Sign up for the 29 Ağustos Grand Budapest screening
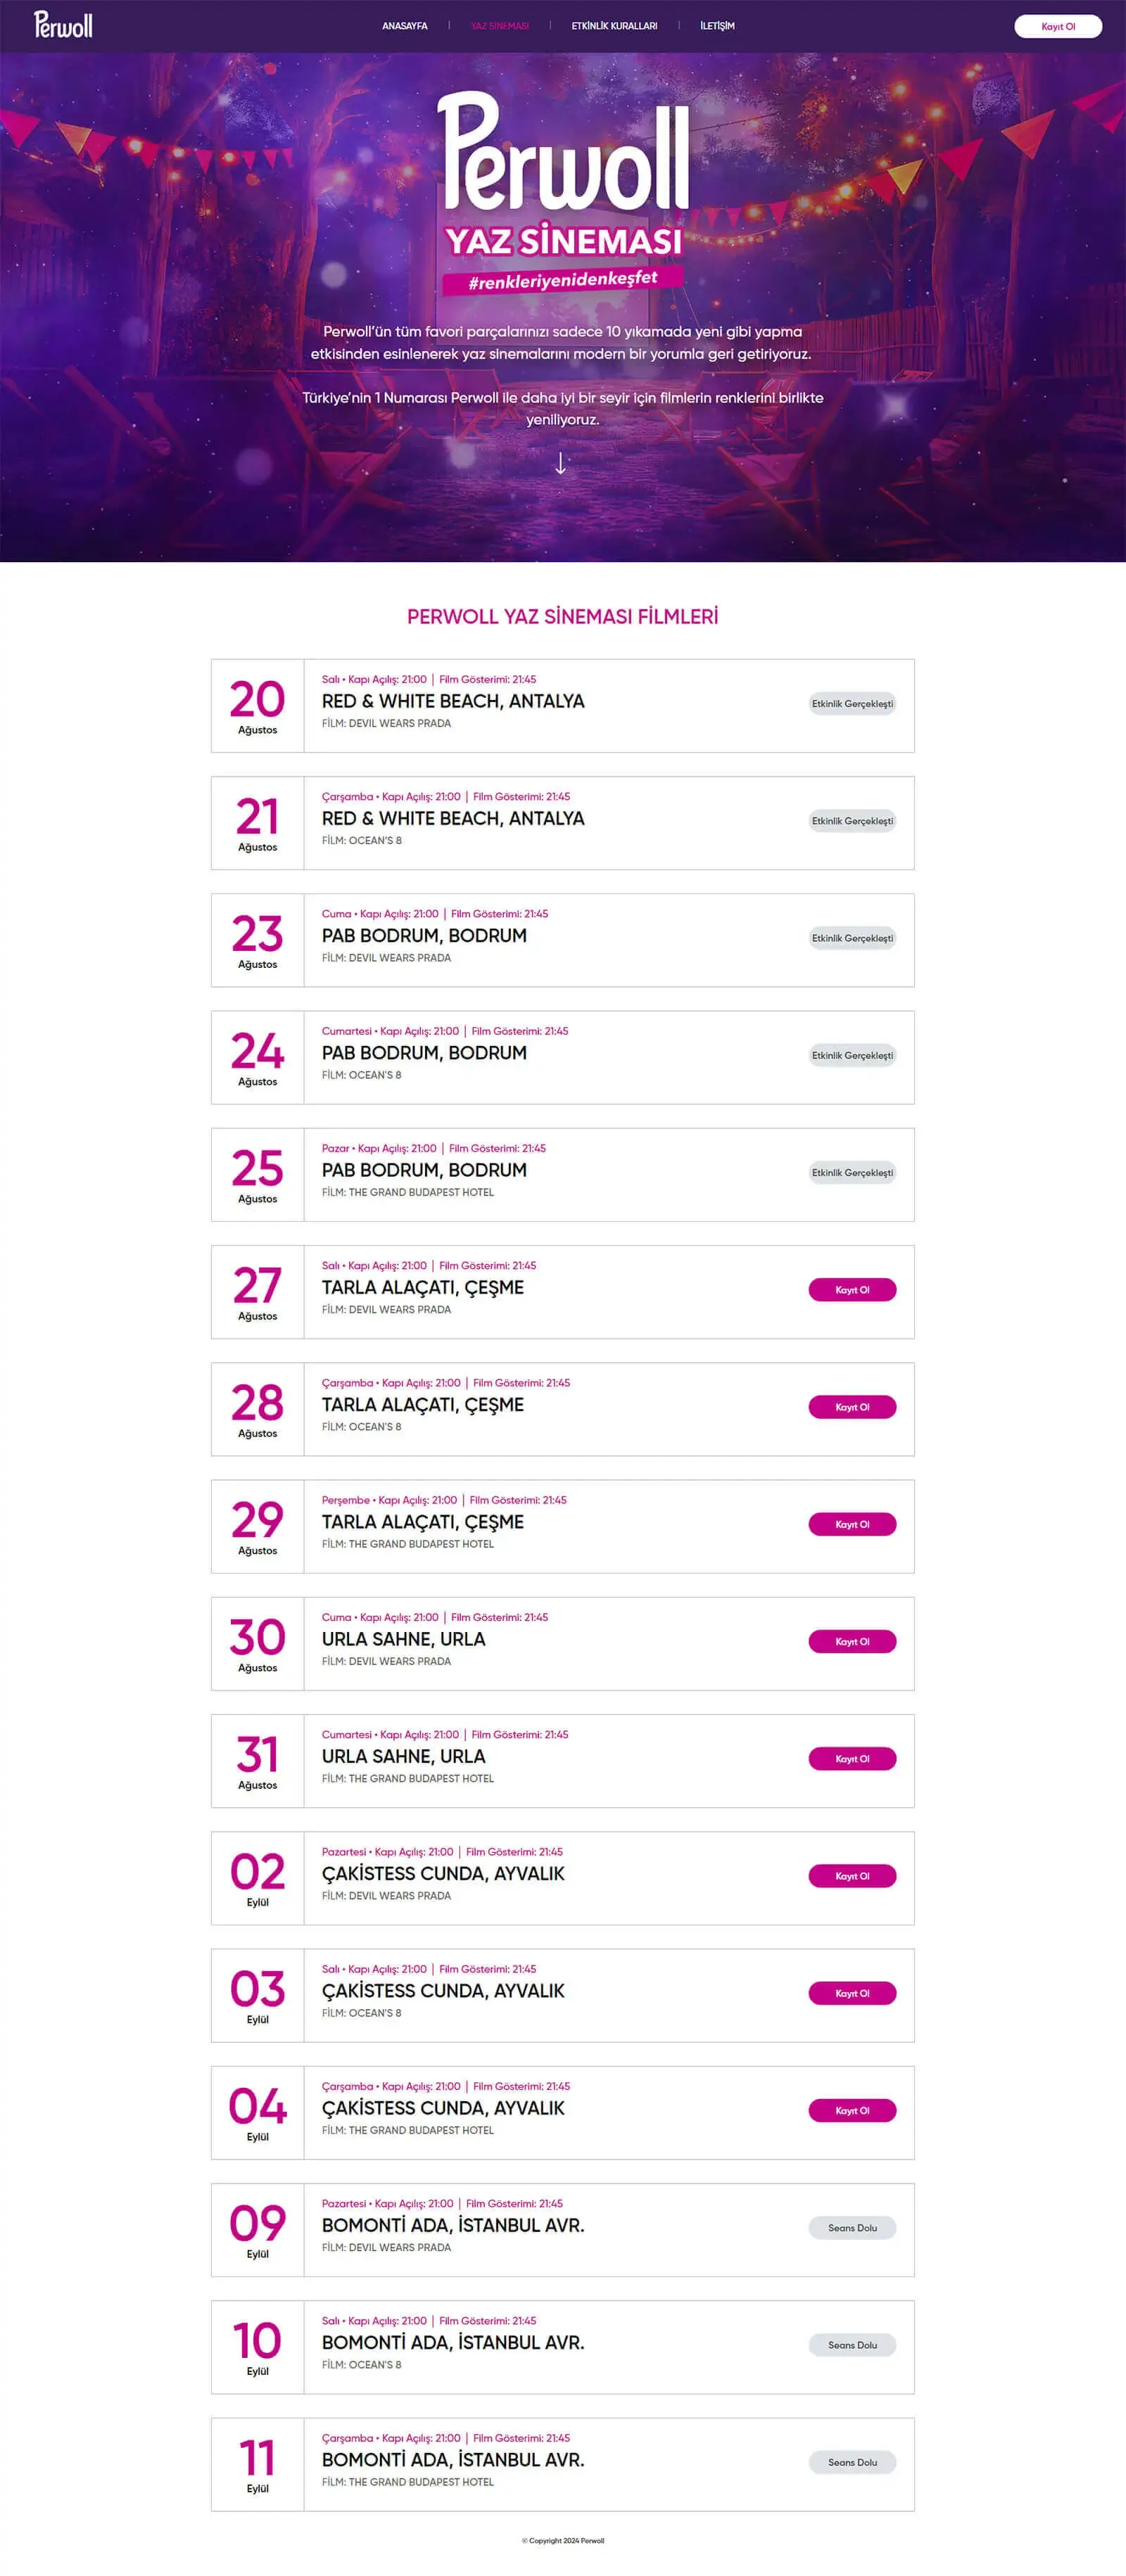 (852, 1524)
